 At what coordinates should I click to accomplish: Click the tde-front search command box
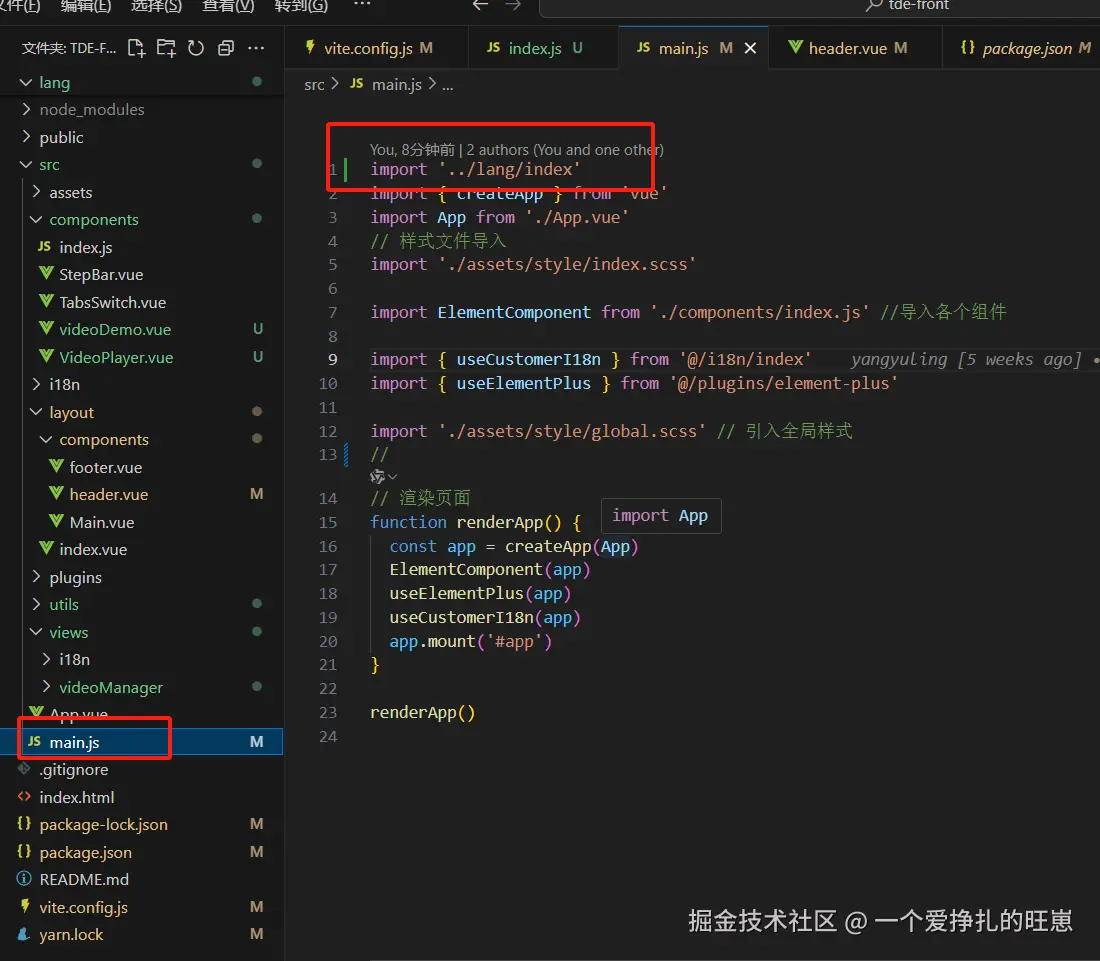[x=819, y=6]
